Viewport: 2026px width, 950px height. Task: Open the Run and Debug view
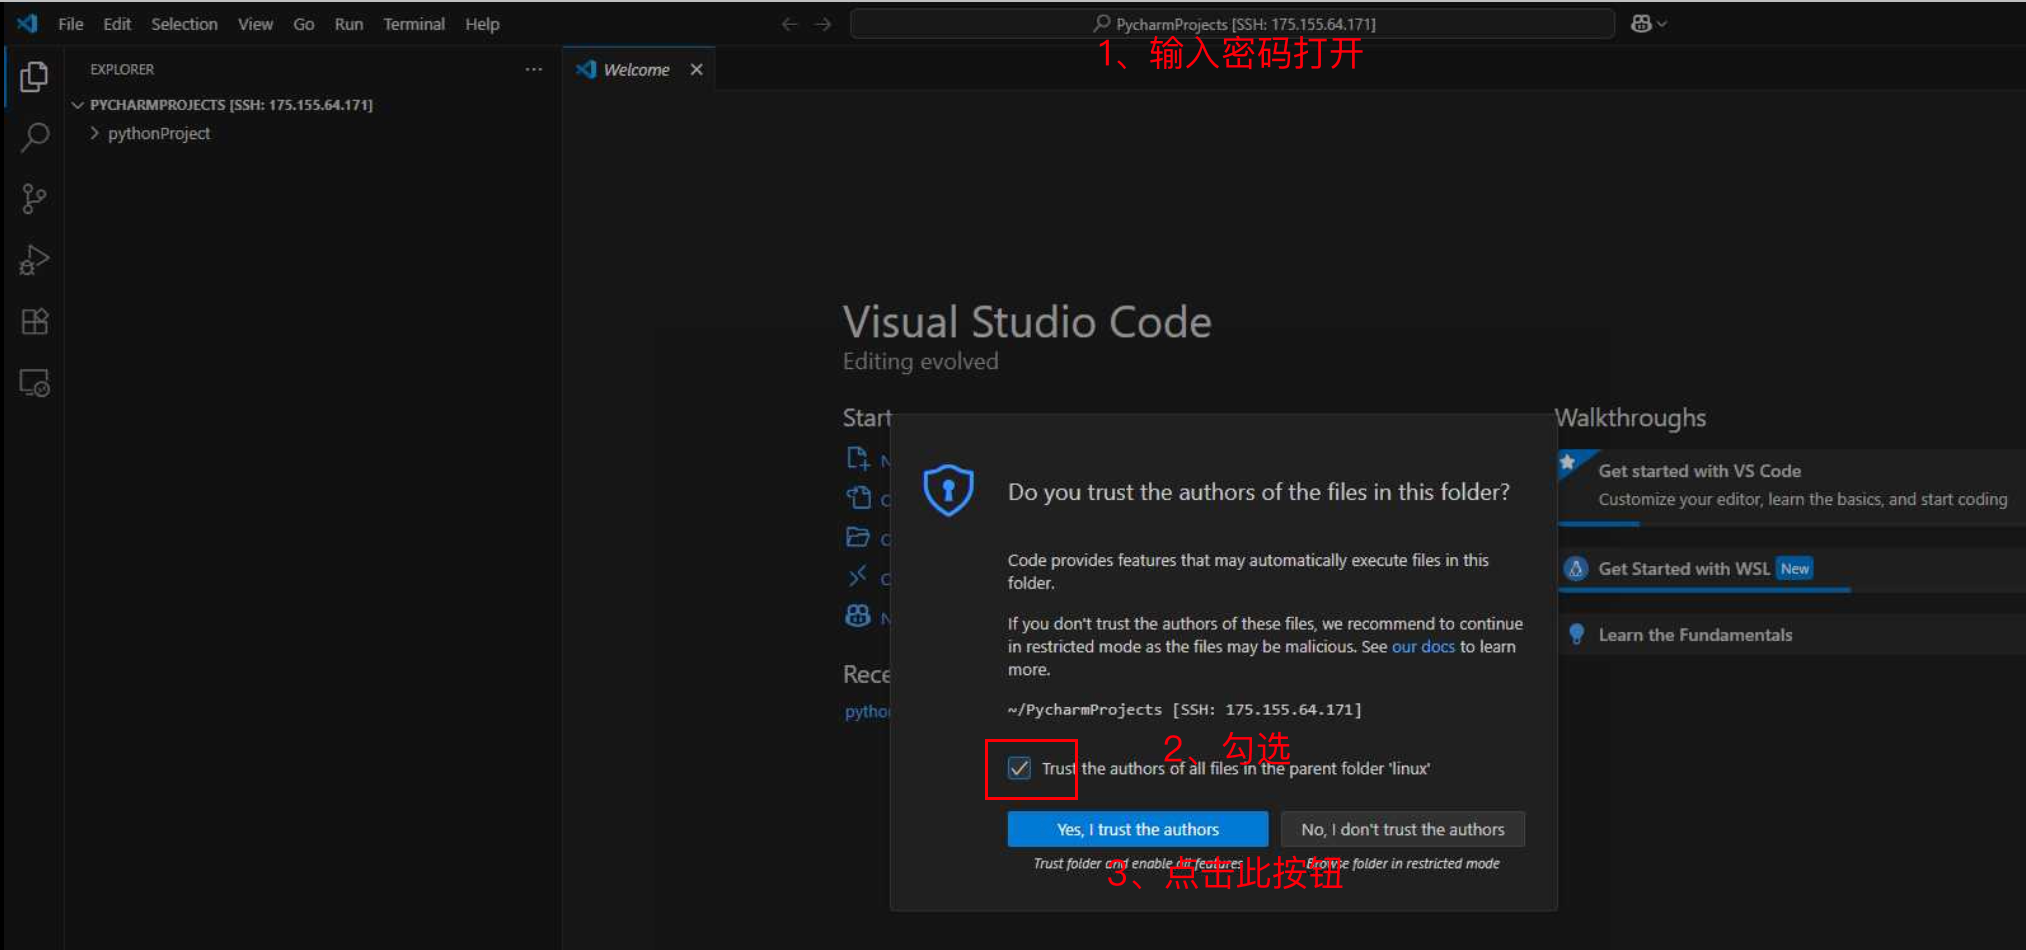click(x=33, y=260)
